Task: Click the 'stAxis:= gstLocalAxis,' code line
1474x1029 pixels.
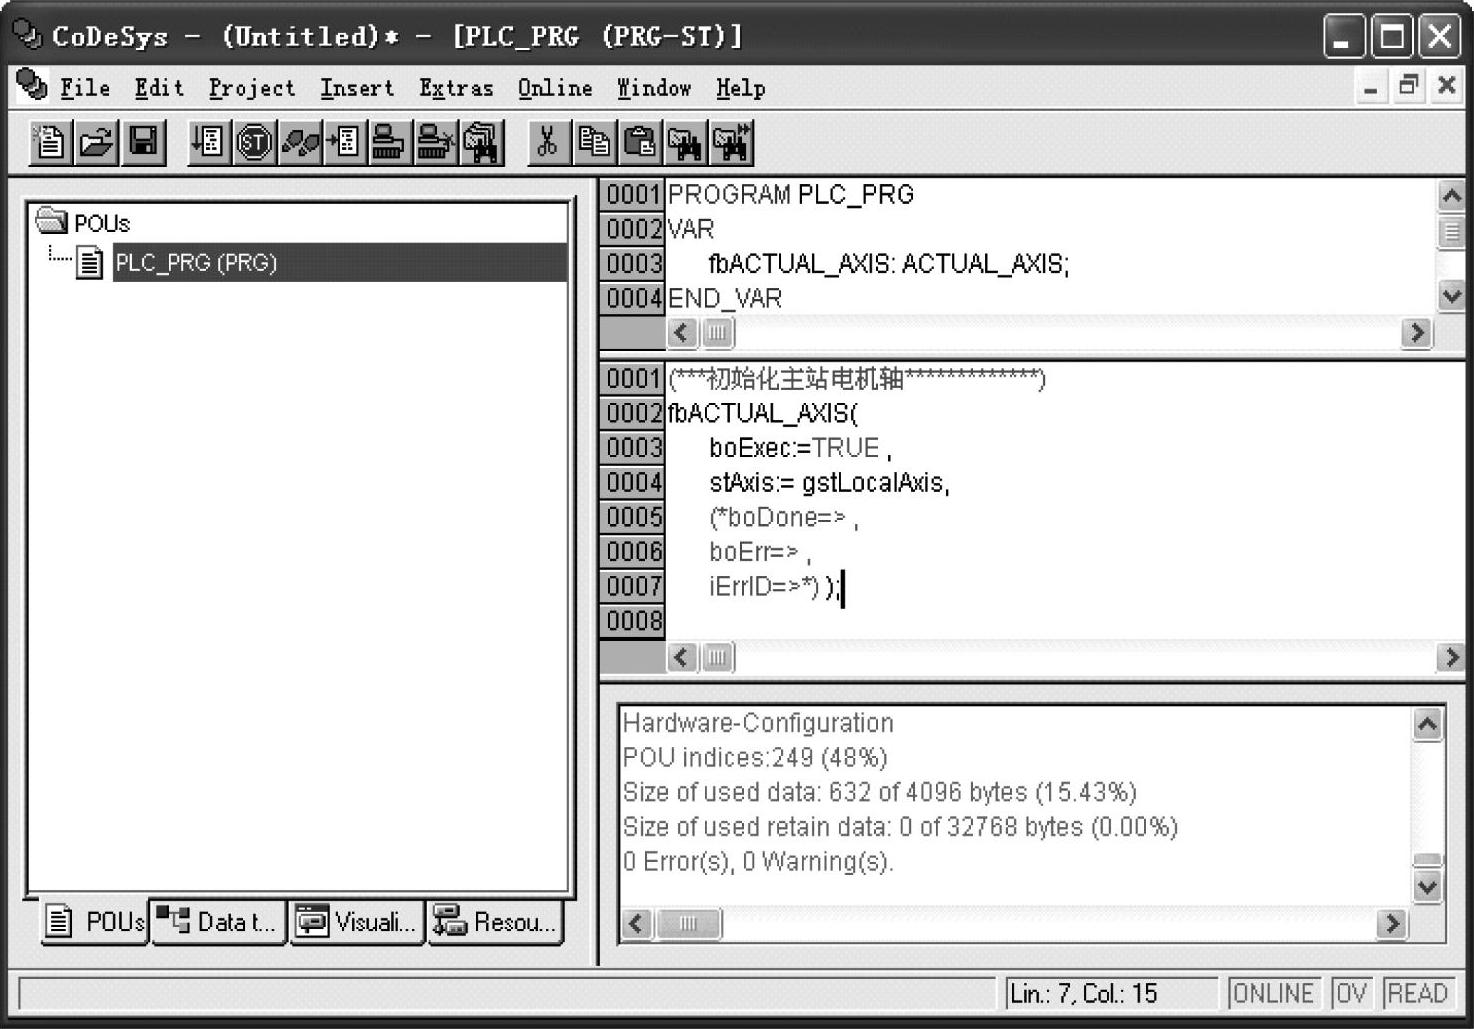Action: click(x=830, y=482)
